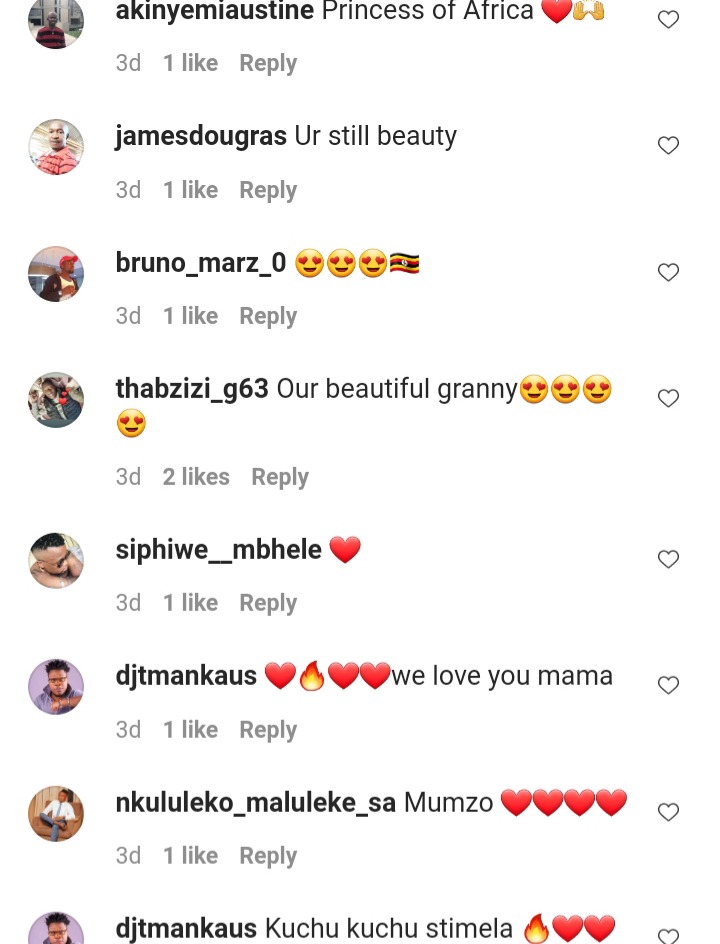The width and height of the screenshot is (720, 944).
Task: Reply to nkululeko_maluleke_sa's comment
Action: [268, 856]
